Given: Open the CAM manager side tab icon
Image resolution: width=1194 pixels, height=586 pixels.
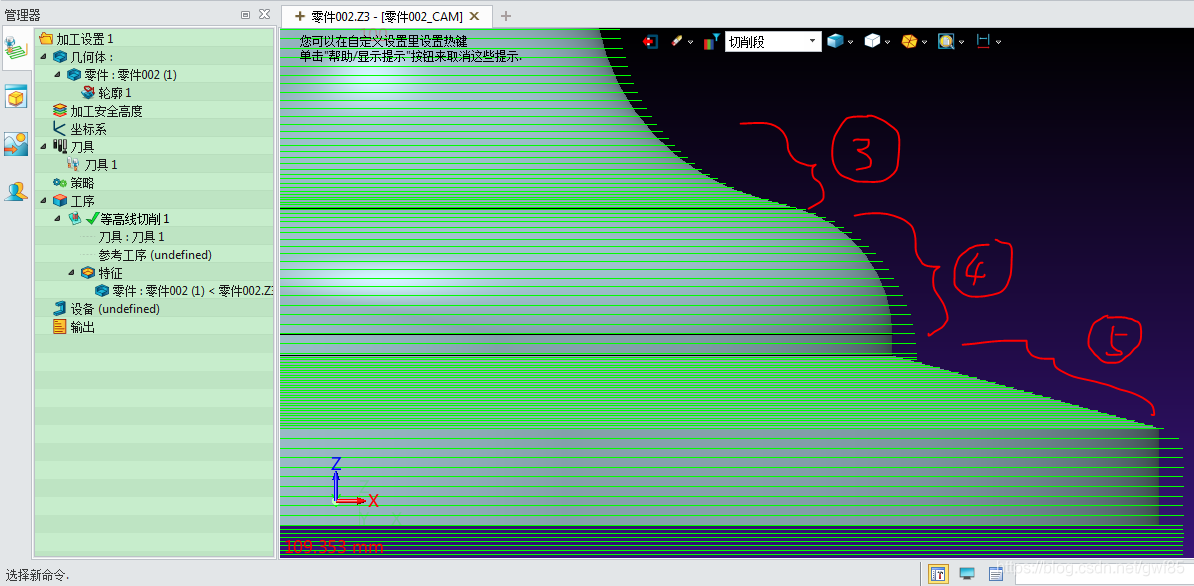Looking at the screenshot, I should [x=16, y=49].
